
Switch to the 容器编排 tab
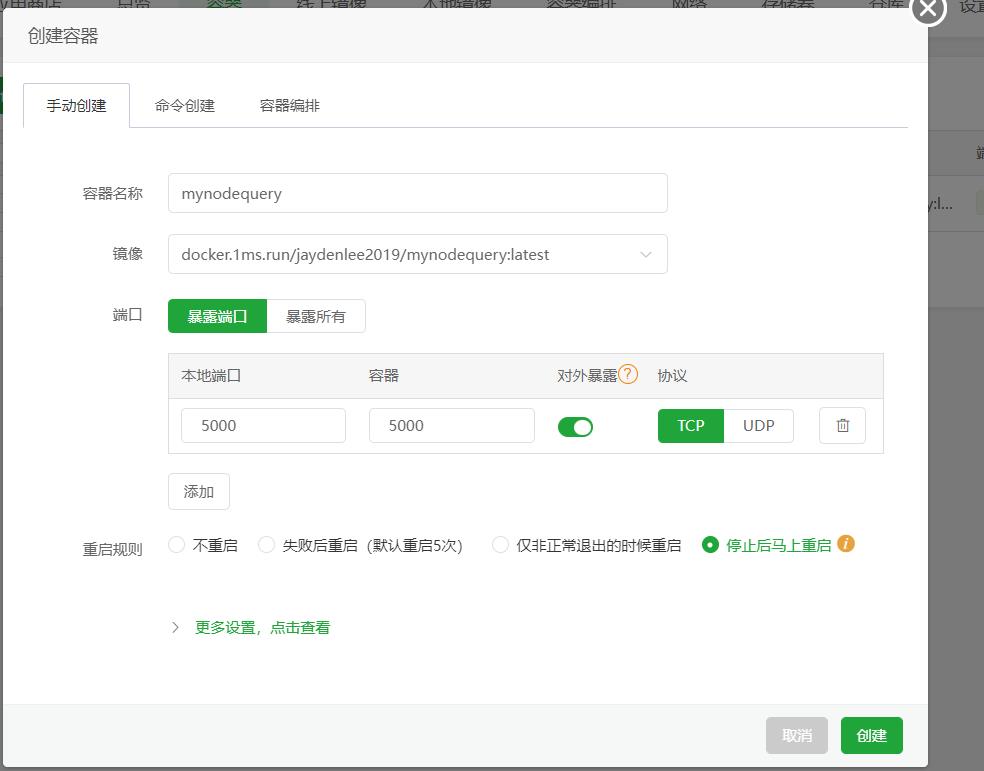tap(290, 105)
